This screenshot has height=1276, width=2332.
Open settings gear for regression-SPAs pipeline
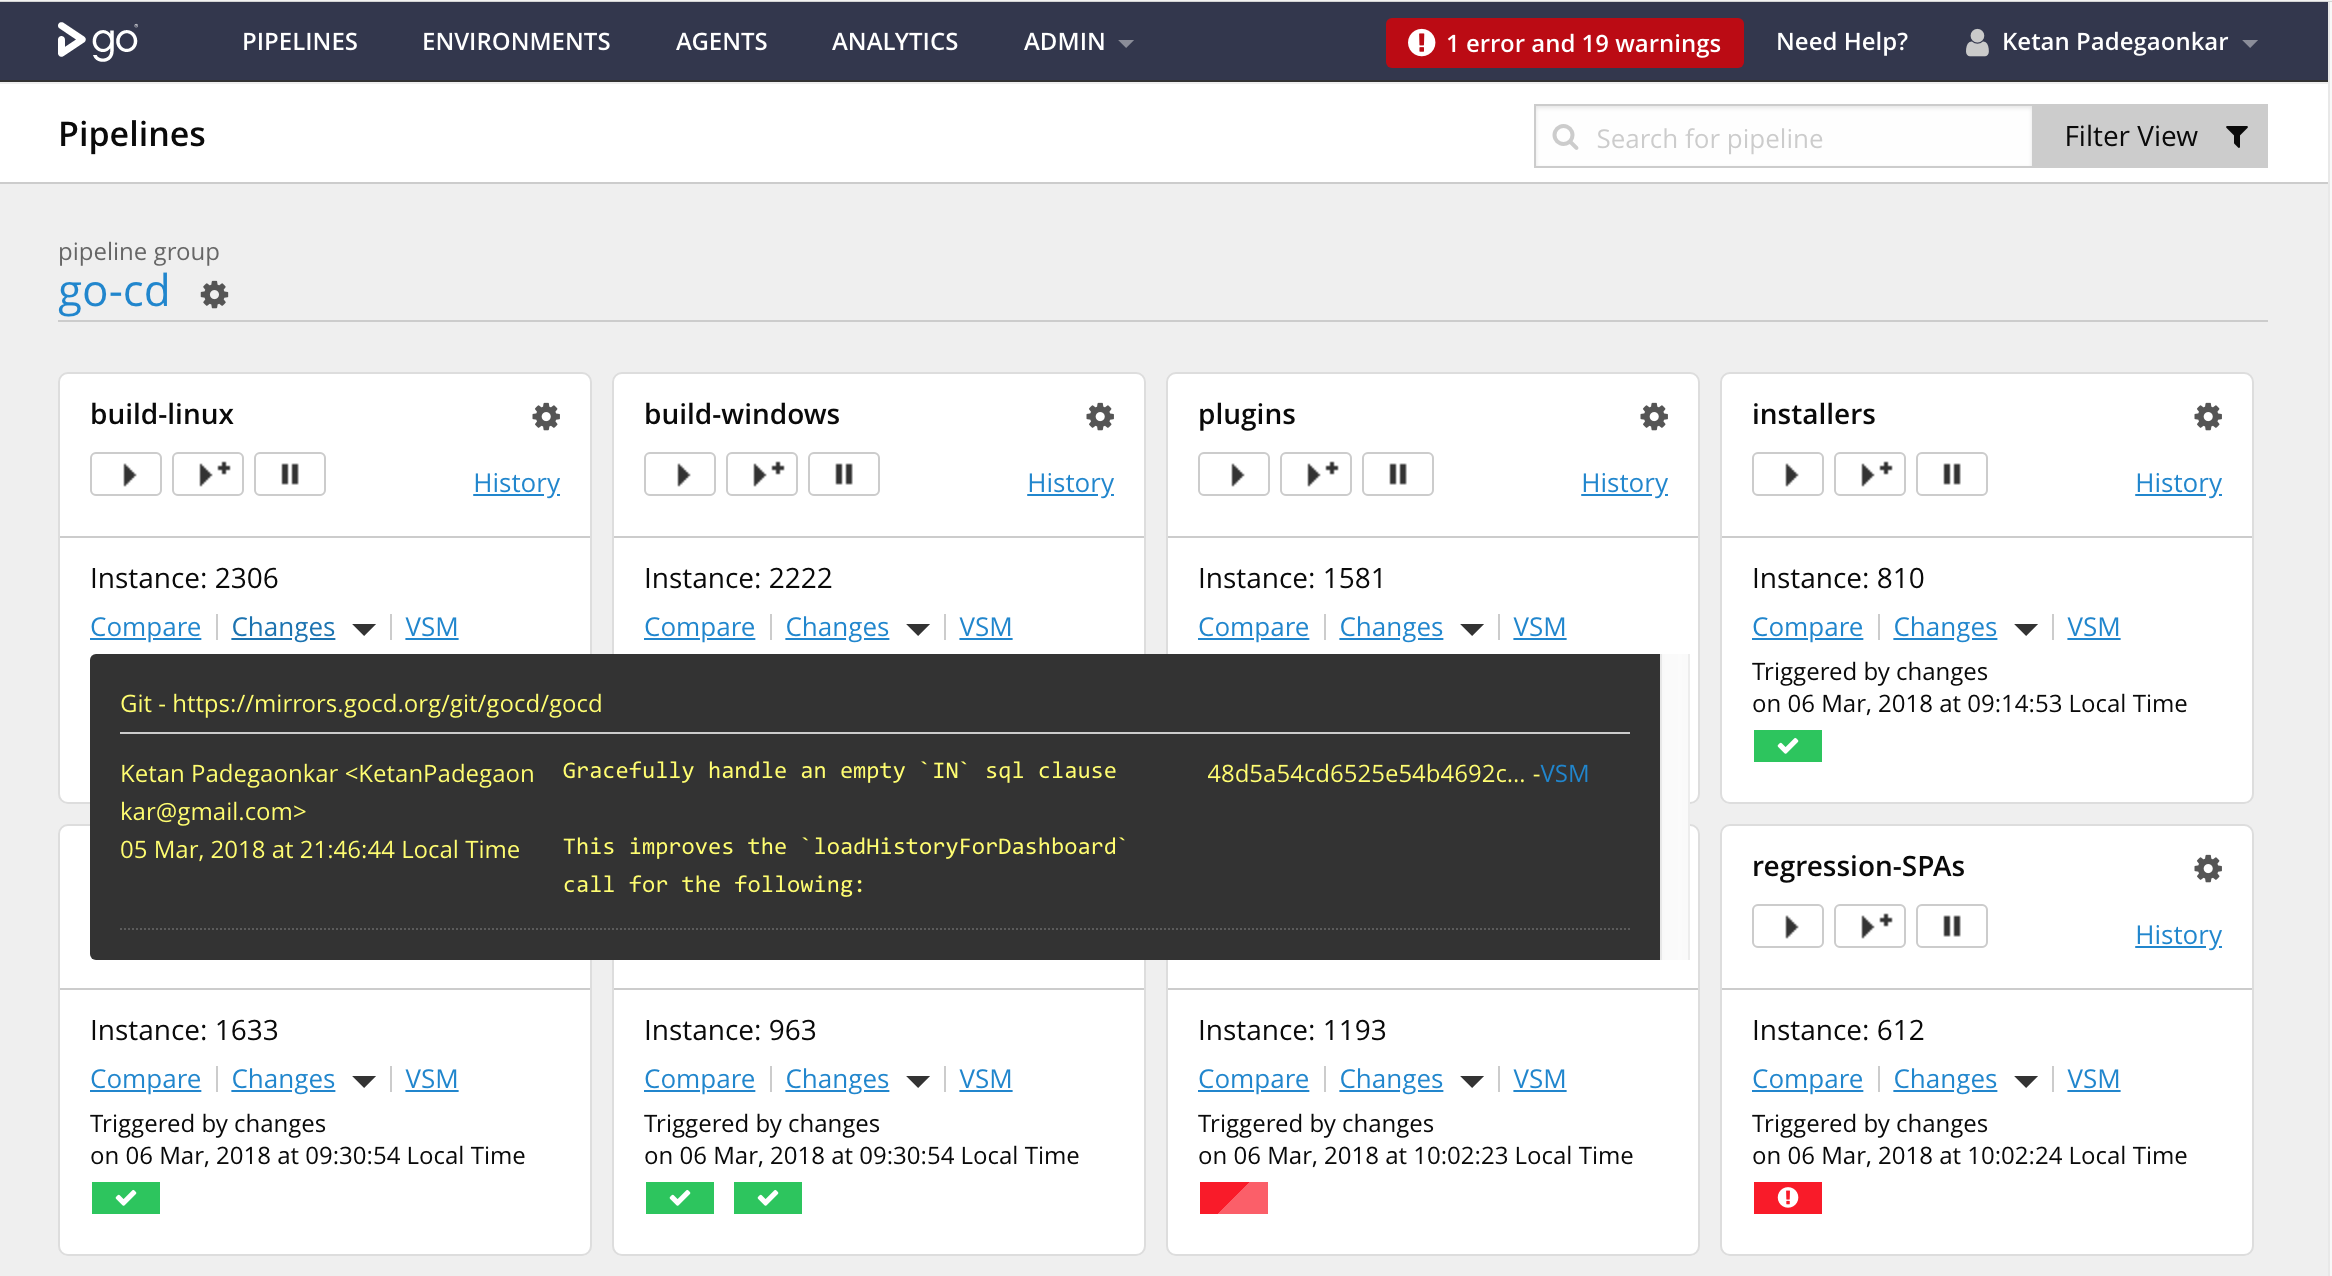(x=2208, y=868)
